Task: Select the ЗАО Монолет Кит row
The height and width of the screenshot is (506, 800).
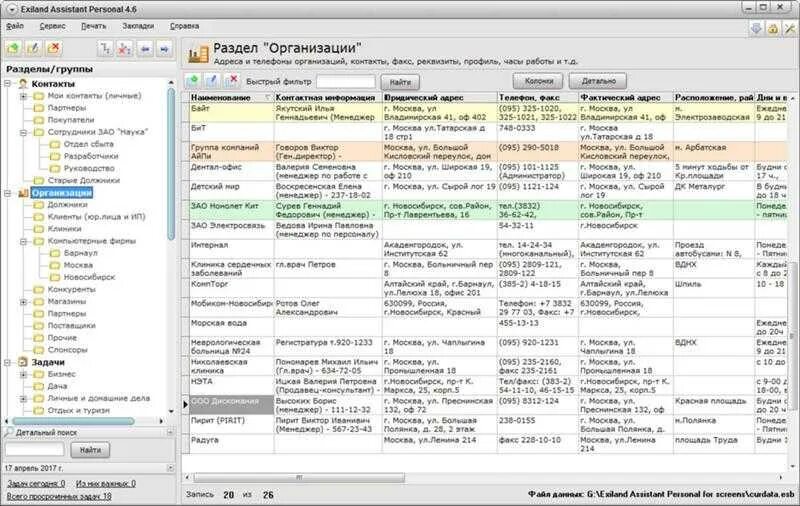Action: click(x=487, y=210)
